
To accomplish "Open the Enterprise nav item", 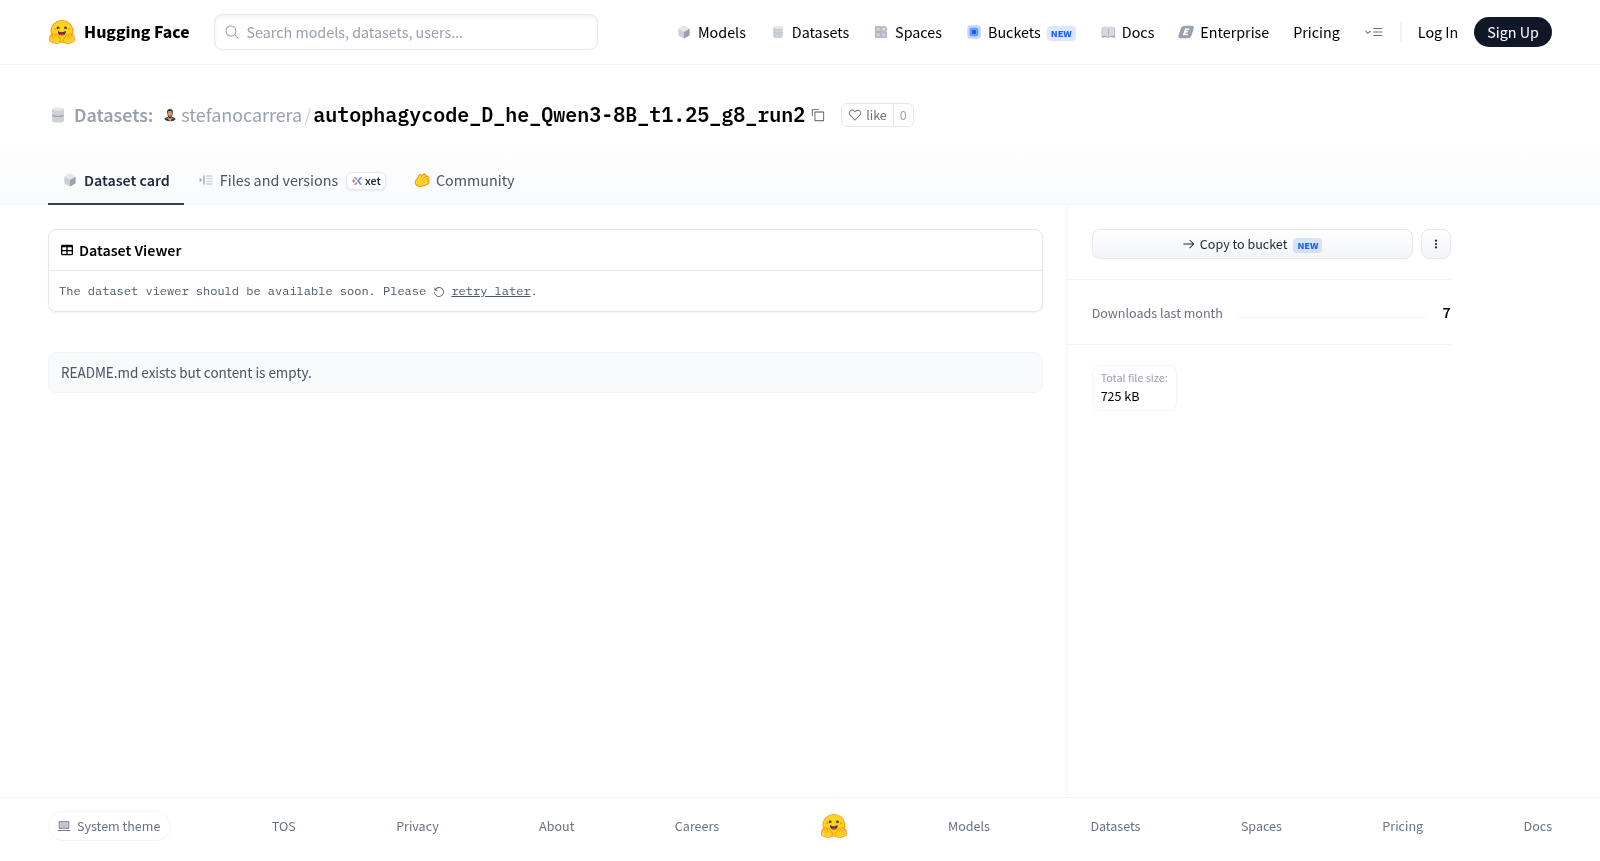I will point(1223,32).
